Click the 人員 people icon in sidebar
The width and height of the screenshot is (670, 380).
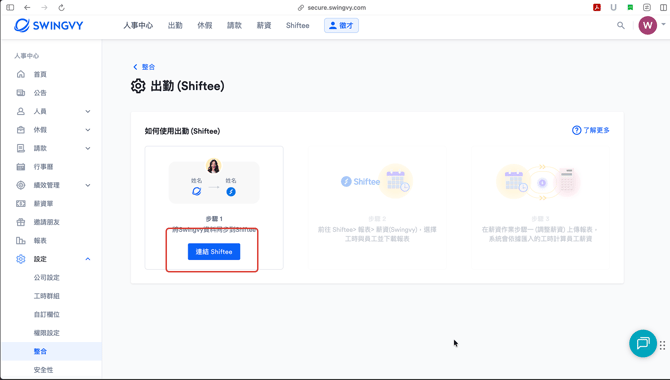pyautogui.click(x=21, y=111)
